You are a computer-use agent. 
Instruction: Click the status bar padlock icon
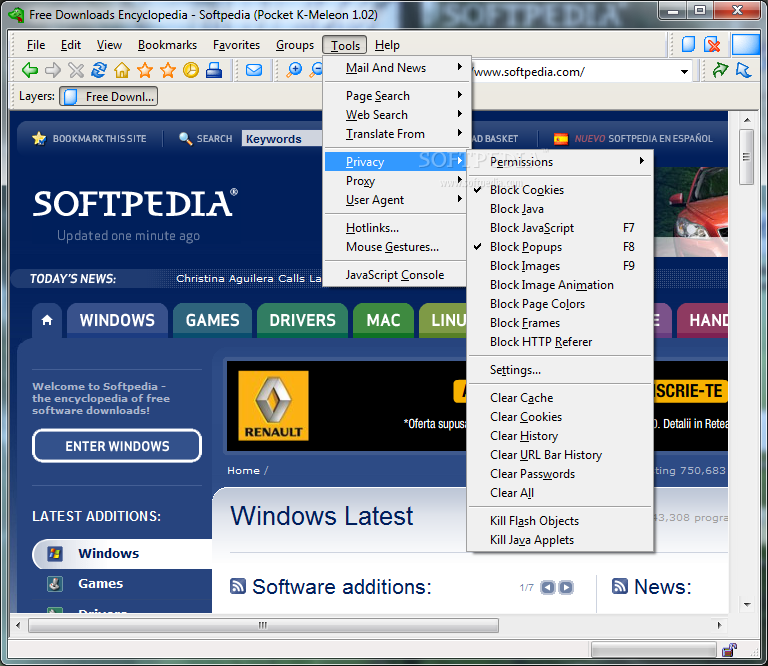729,650
